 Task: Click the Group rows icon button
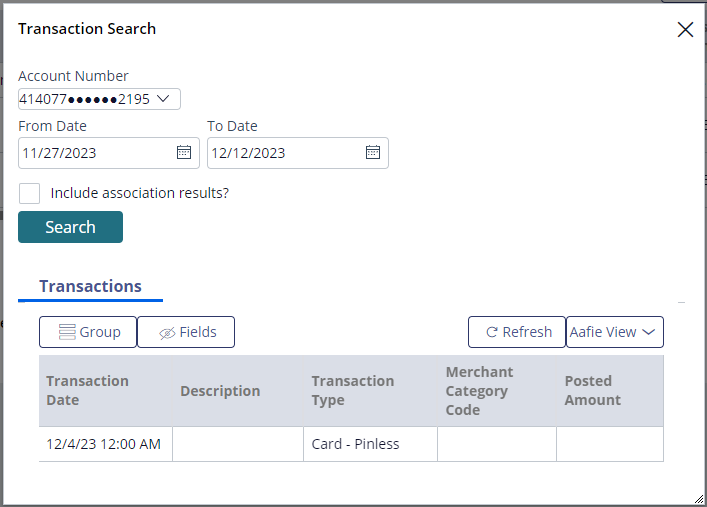tap(67, 332)
